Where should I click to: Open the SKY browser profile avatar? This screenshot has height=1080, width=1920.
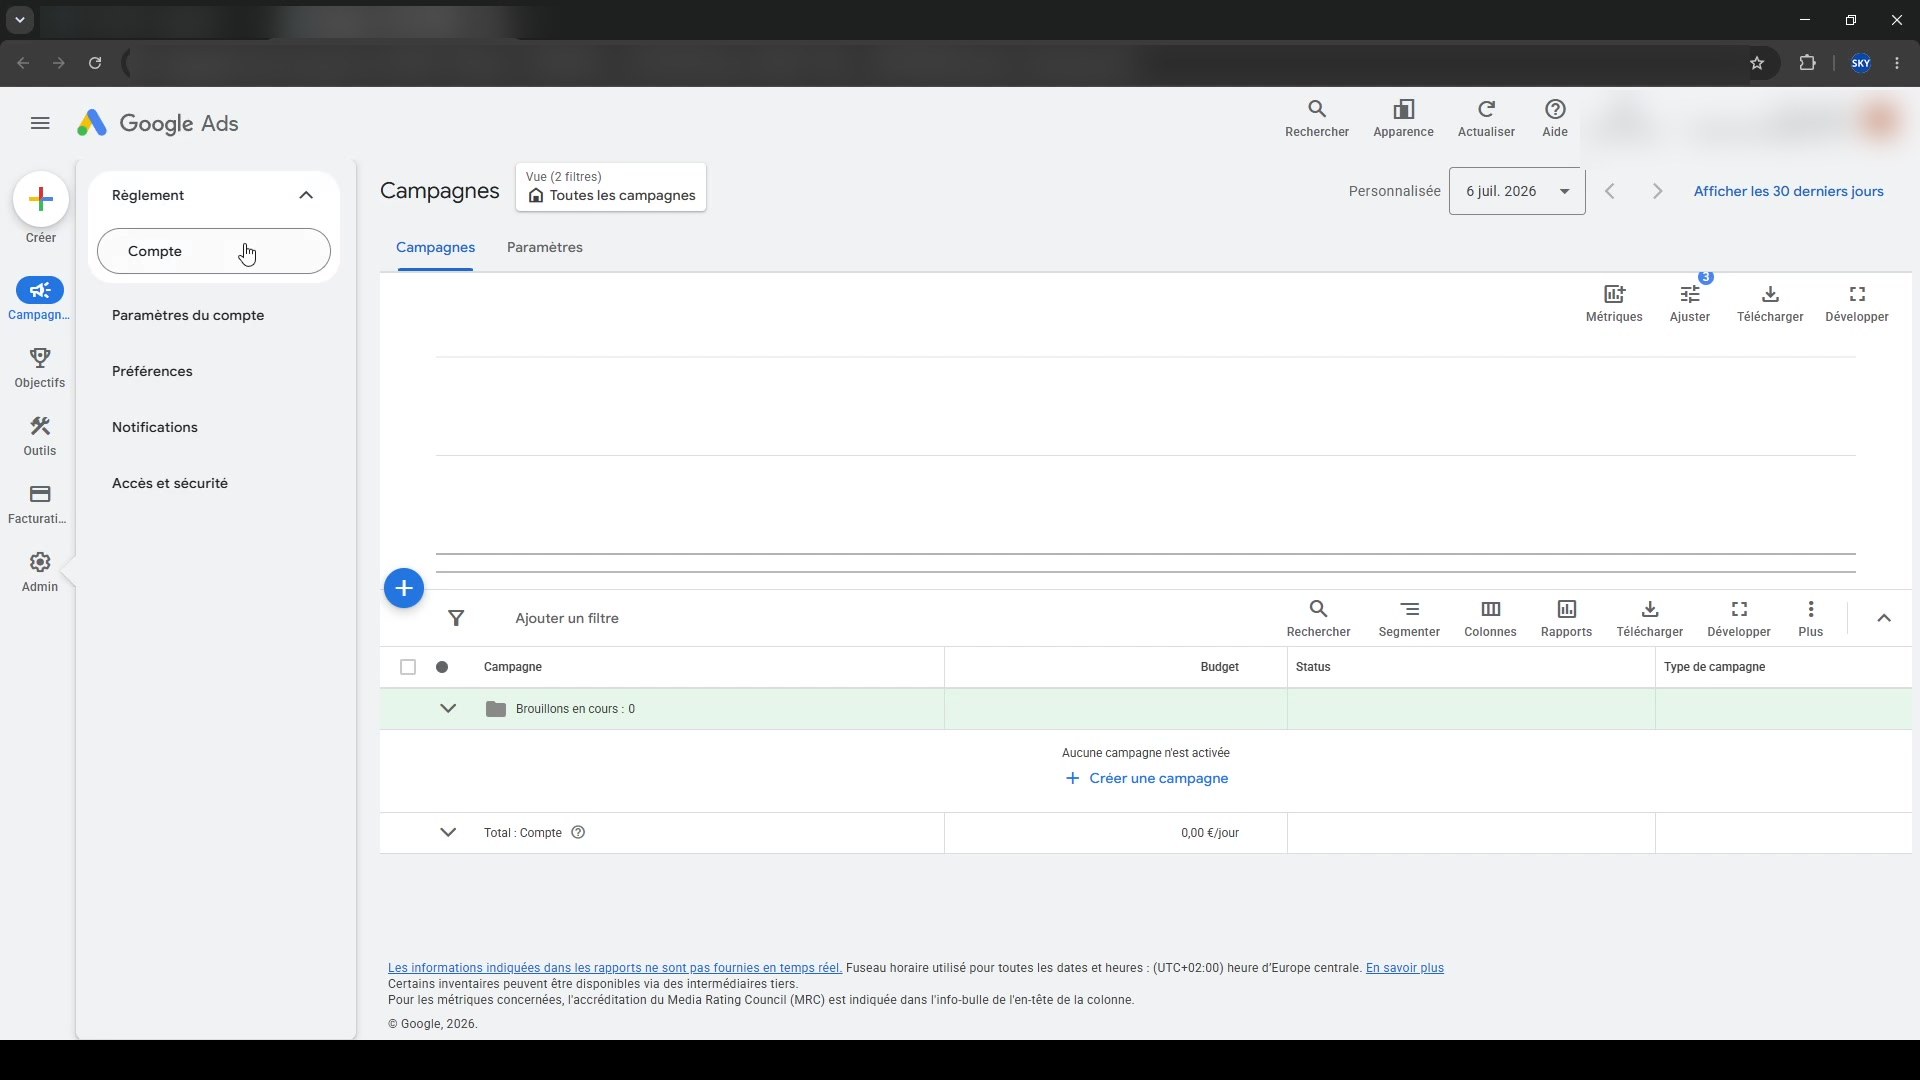point(1861,63)
